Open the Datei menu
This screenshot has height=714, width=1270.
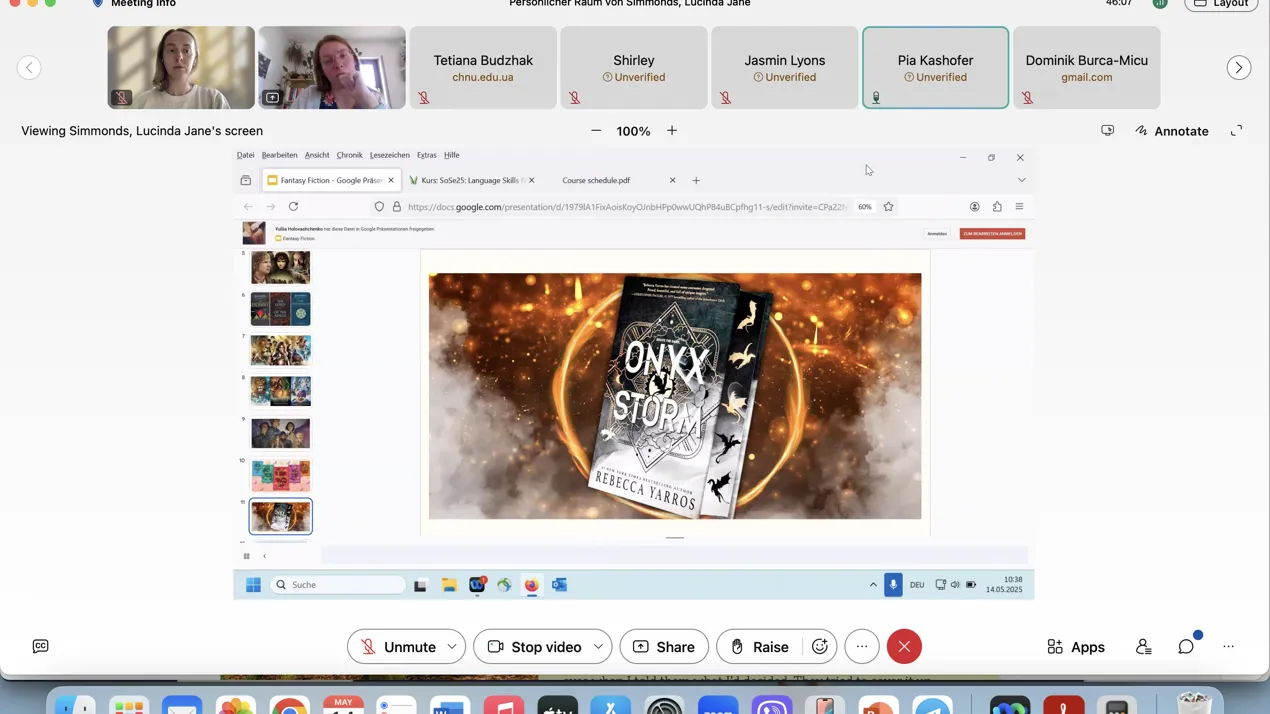tap(245, 155)
